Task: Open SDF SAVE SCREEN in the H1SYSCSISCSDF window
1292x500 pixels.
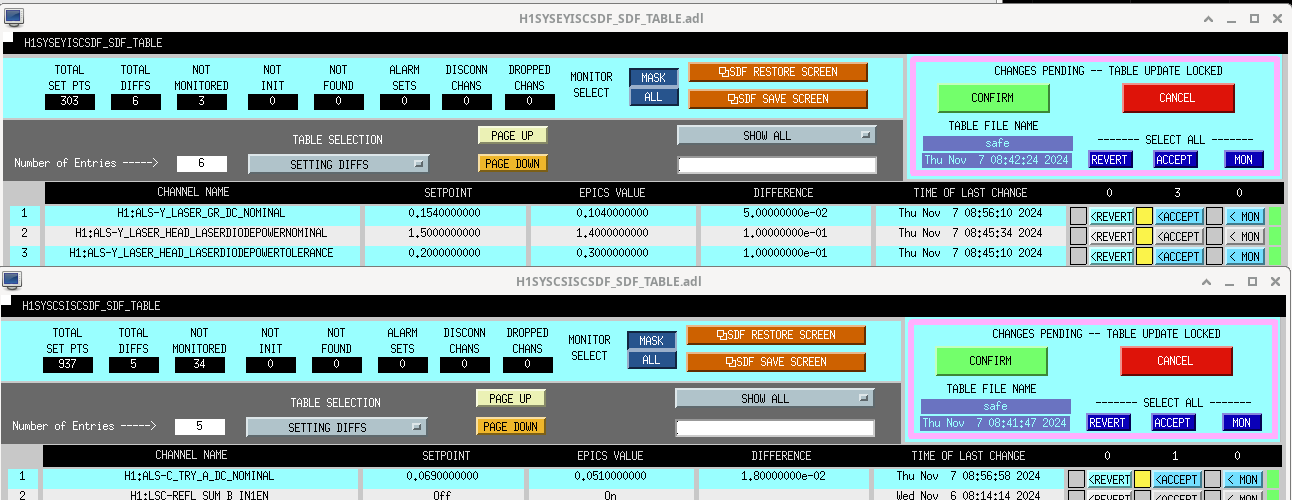Action: (775, 361)
